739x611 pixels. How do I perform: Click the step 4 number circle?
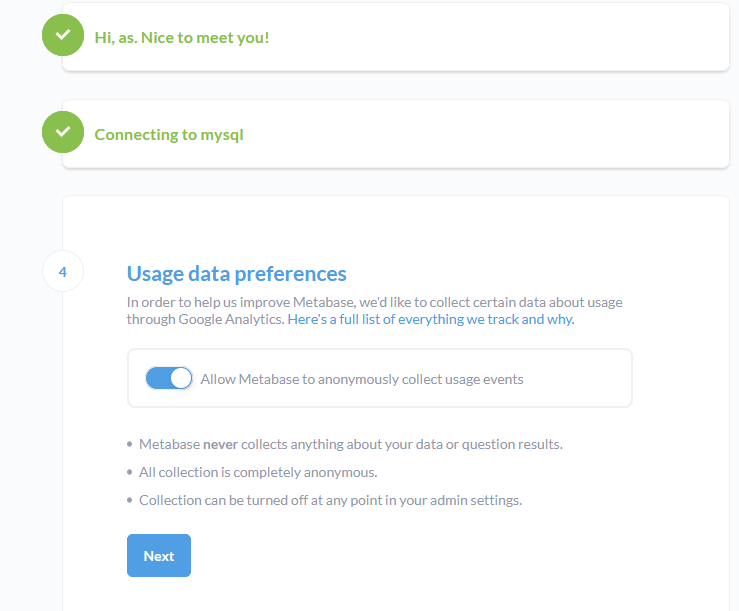tap(63, 272)
